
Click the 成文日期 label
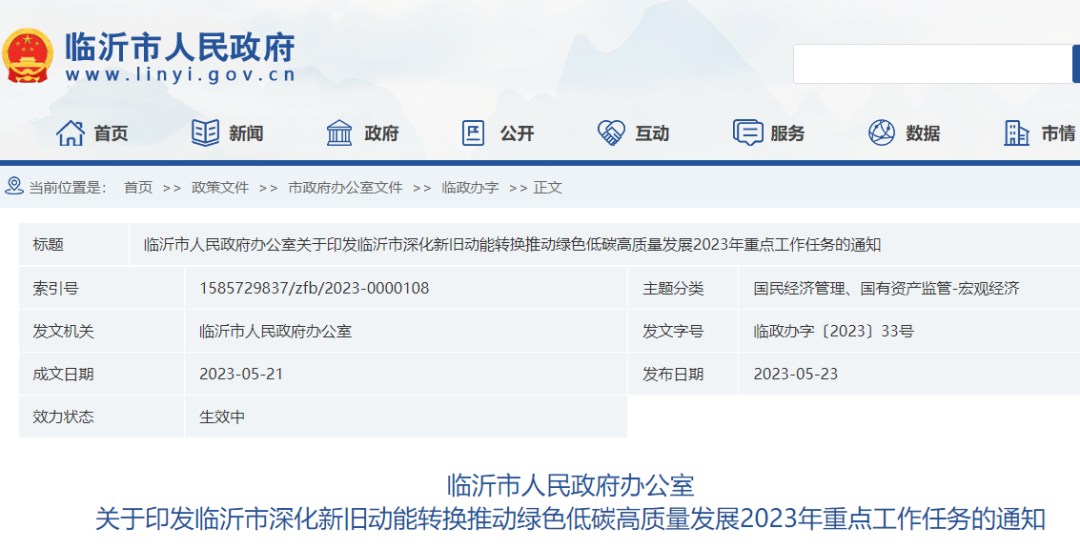click(63, 374)
